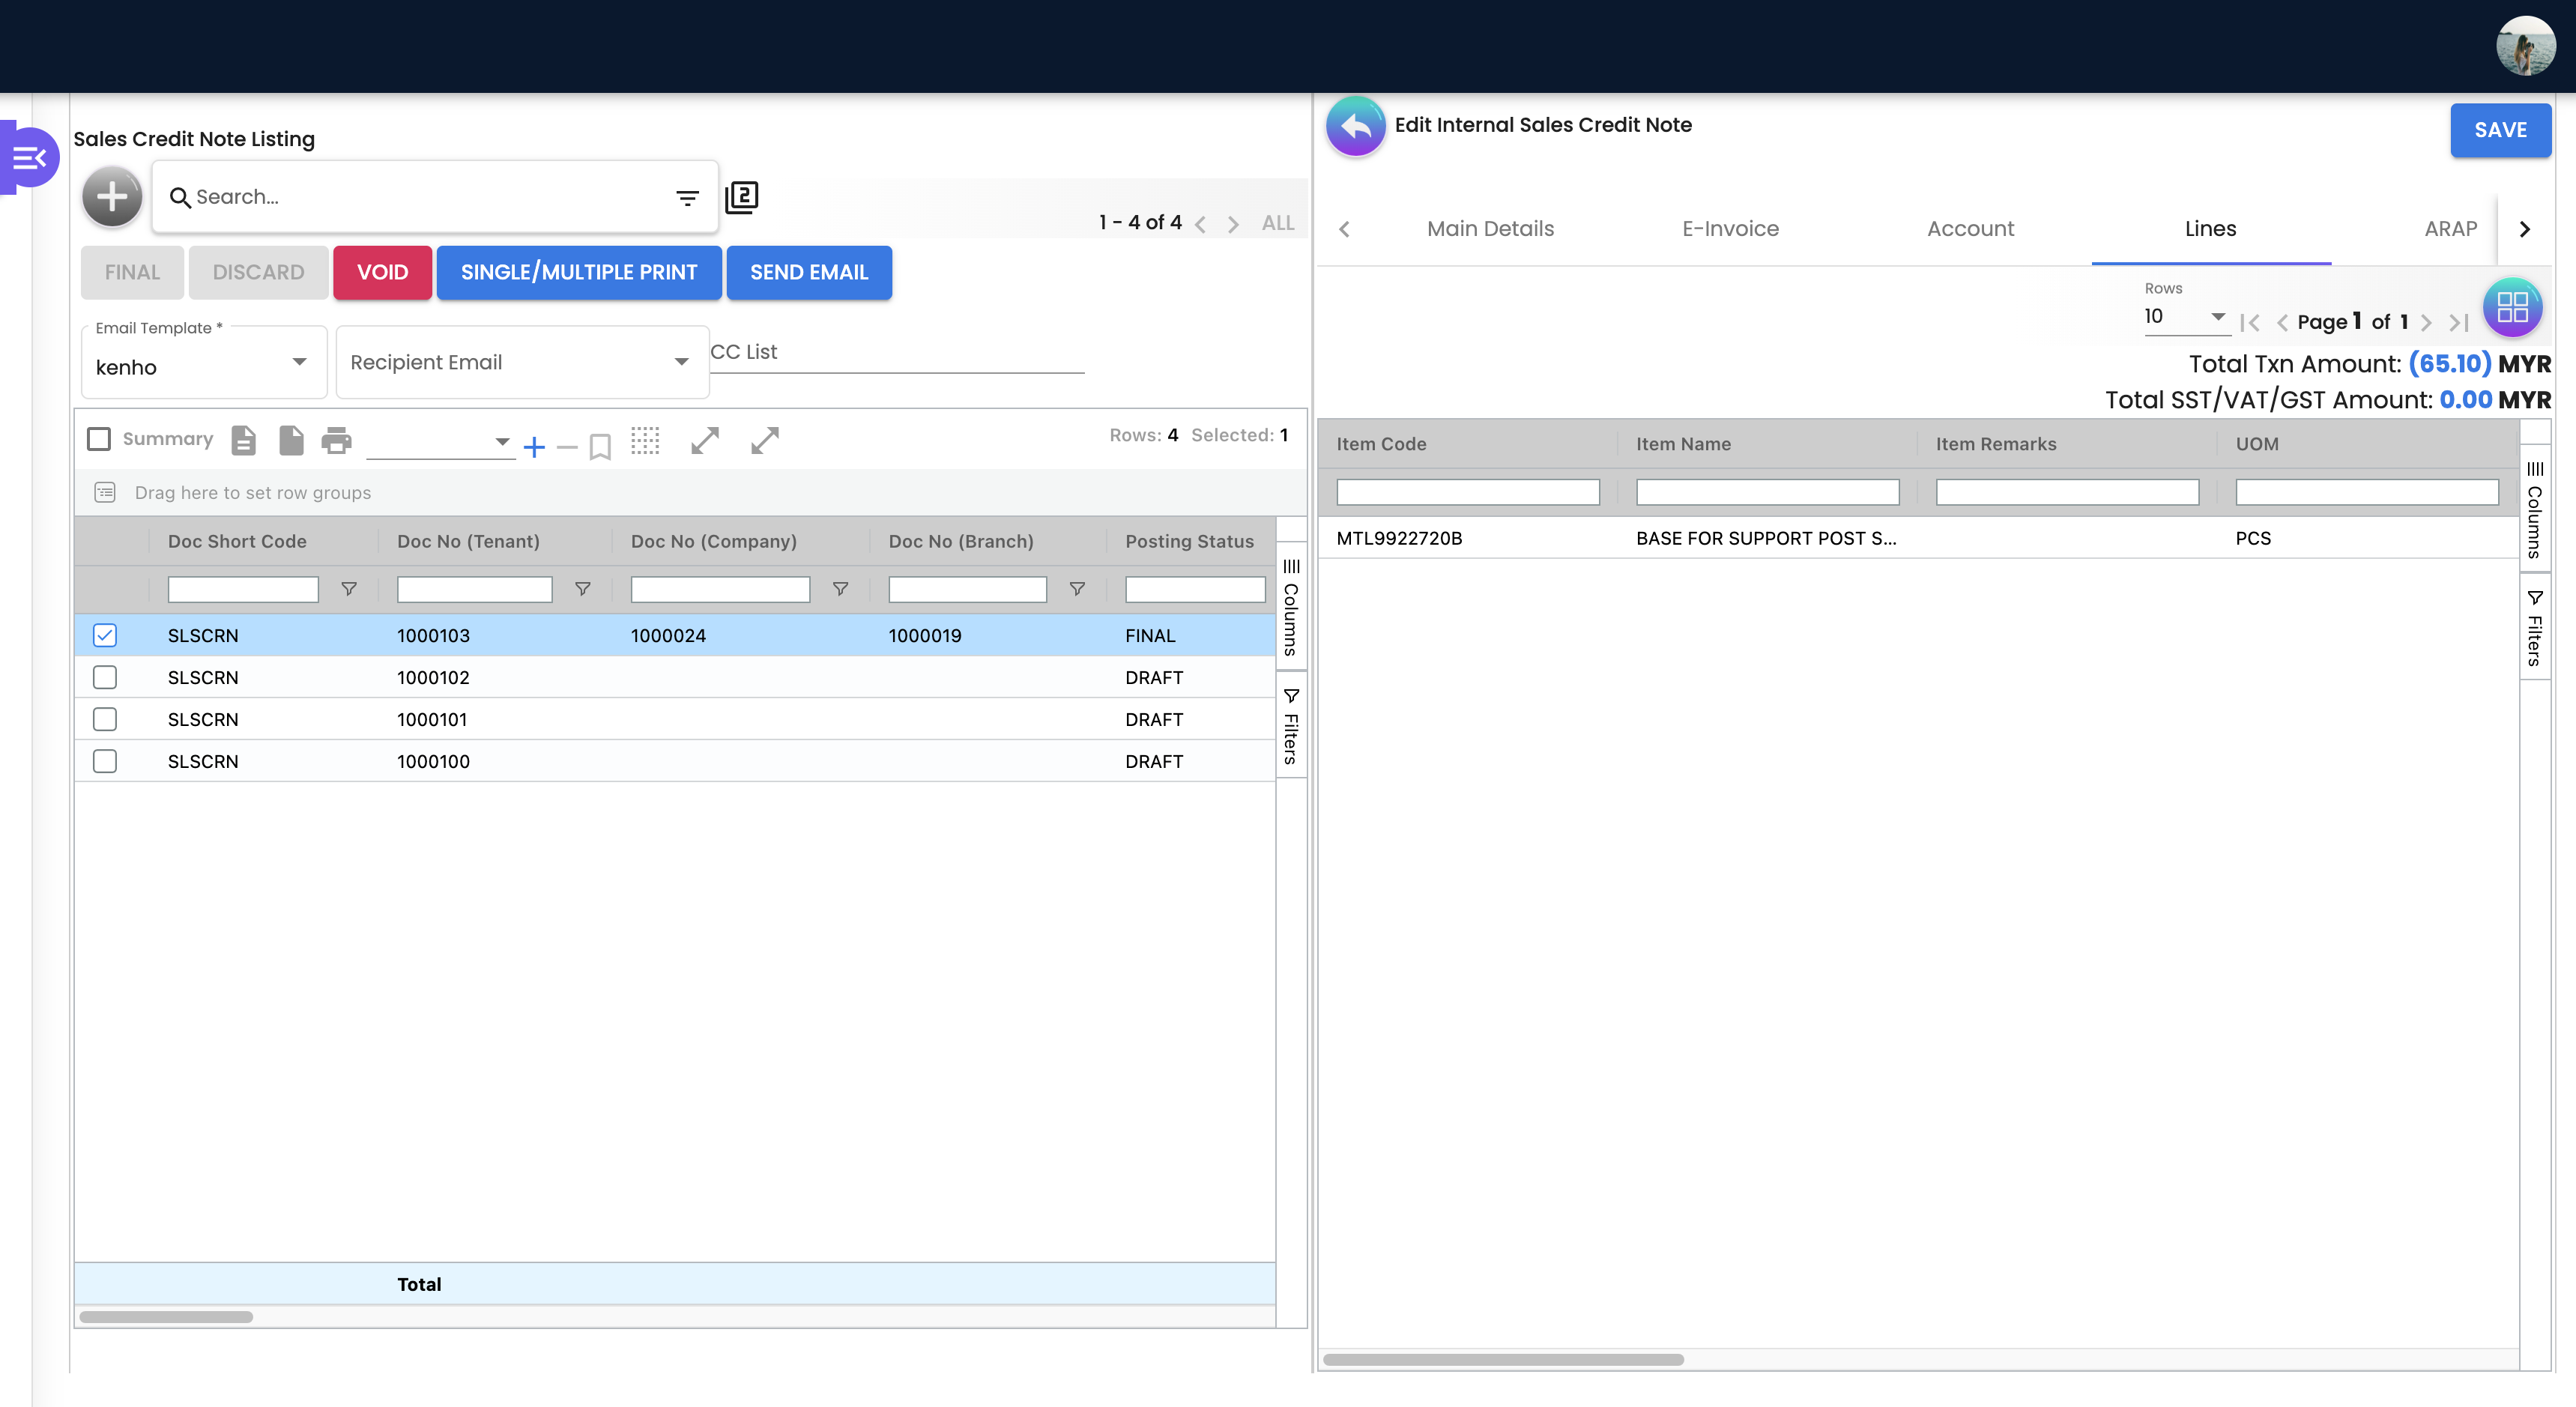Screen dimensions: 2576x1407
Task: Print the listing grid
Action: click(x=337, y=440)
